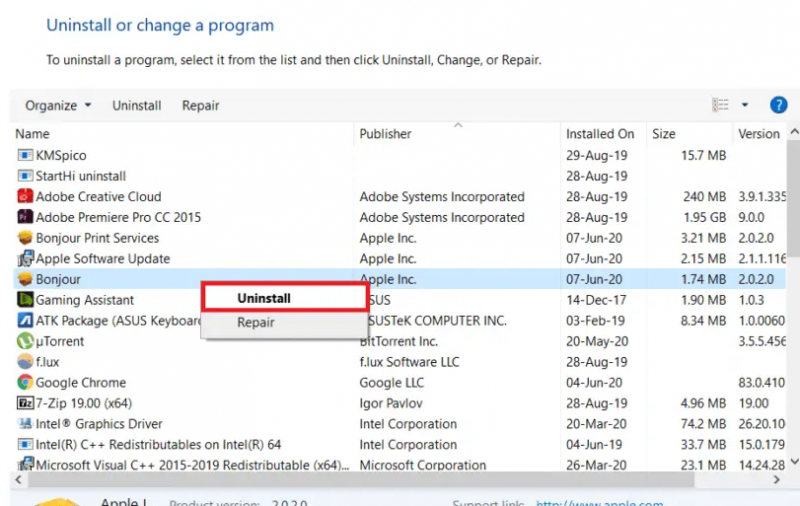Open the Organize dropdown menu
Image resolution: width=800 pixels, height=506 pixels.
pos(58,106)
